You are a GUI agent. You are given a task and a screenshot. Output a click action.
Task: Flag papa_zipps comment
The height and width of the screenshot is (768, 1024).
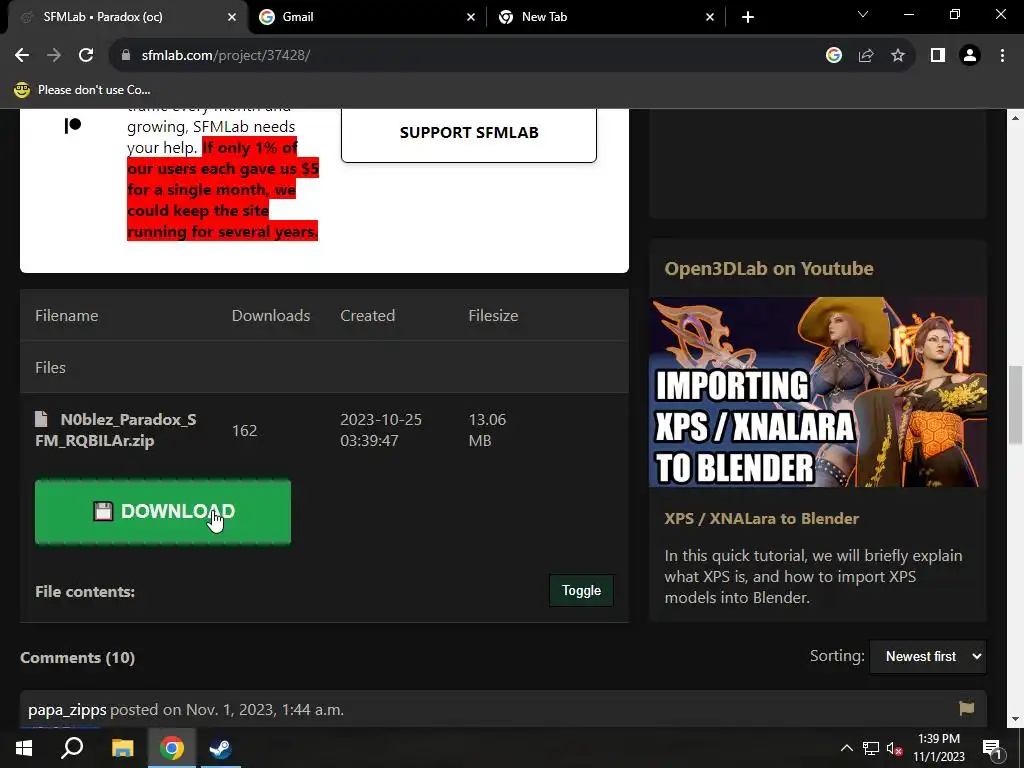click(x=967, y=708)
